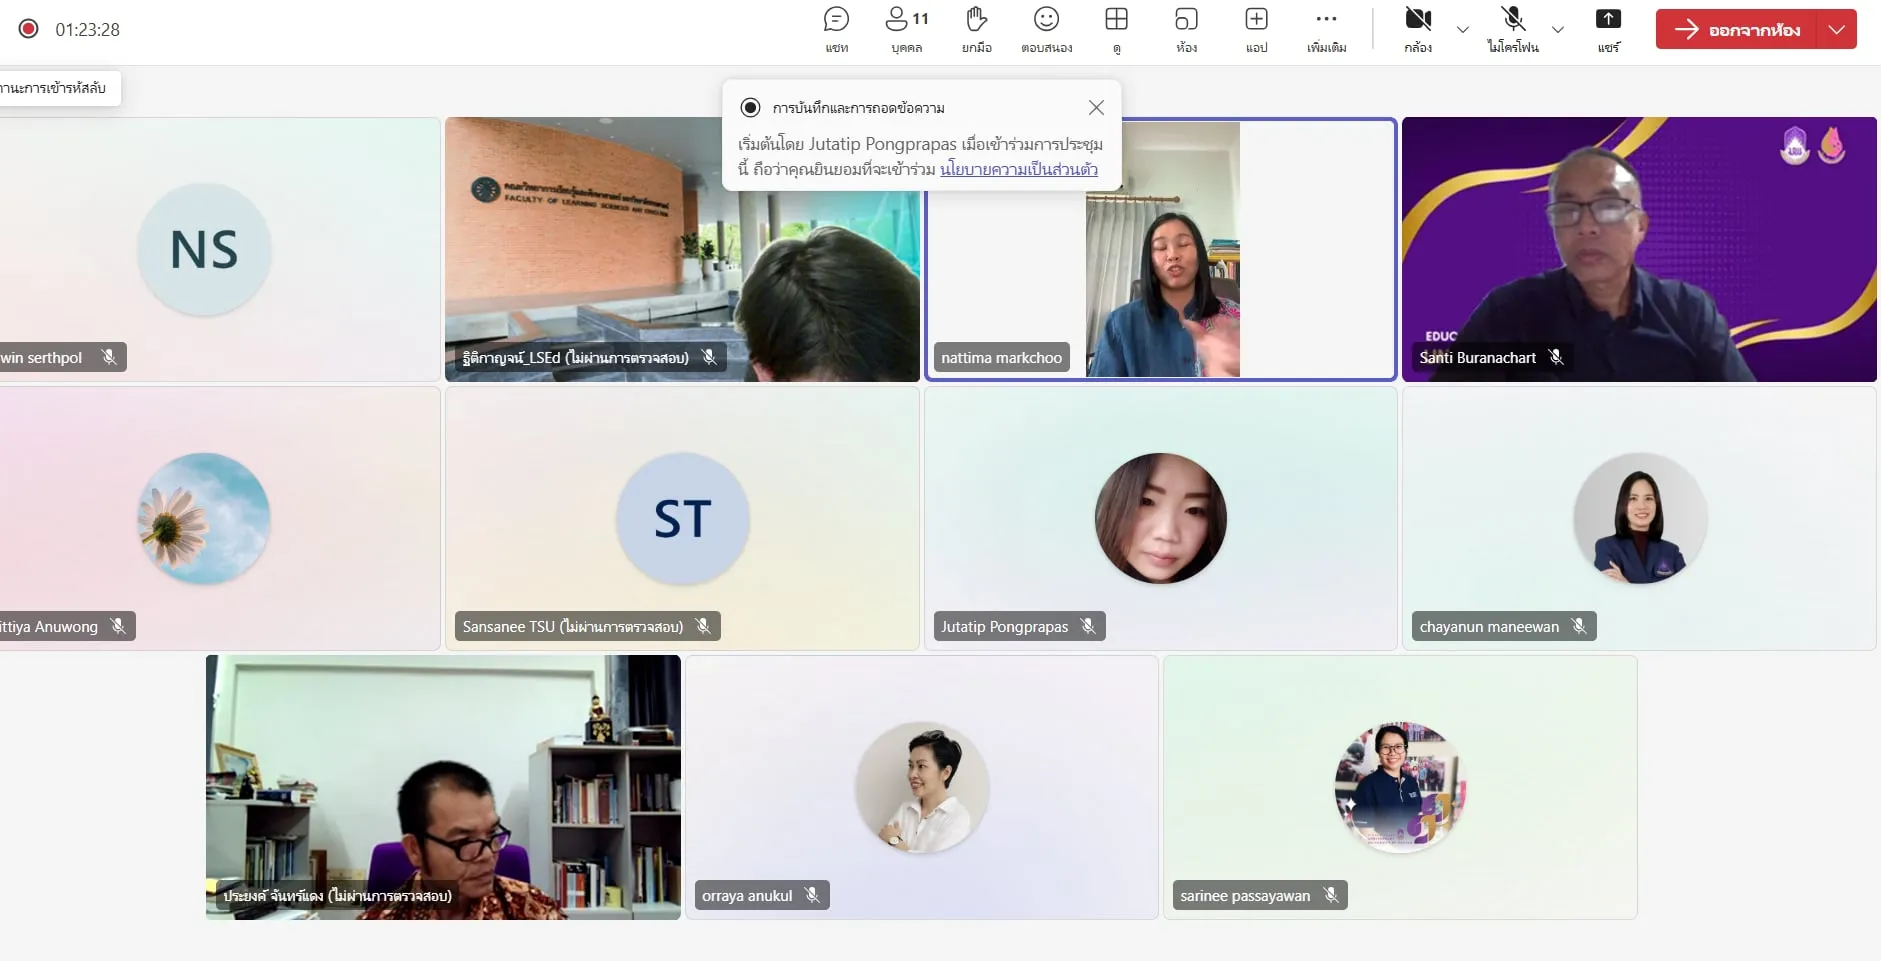Open the apps panel
Viewport: 1881px width, 961px height.
pos(1256,28)
